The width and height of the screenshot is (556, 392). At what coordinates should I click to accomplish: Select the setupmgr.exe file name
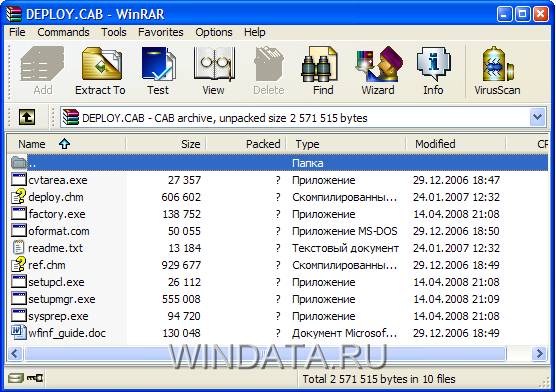click(62, 299)
